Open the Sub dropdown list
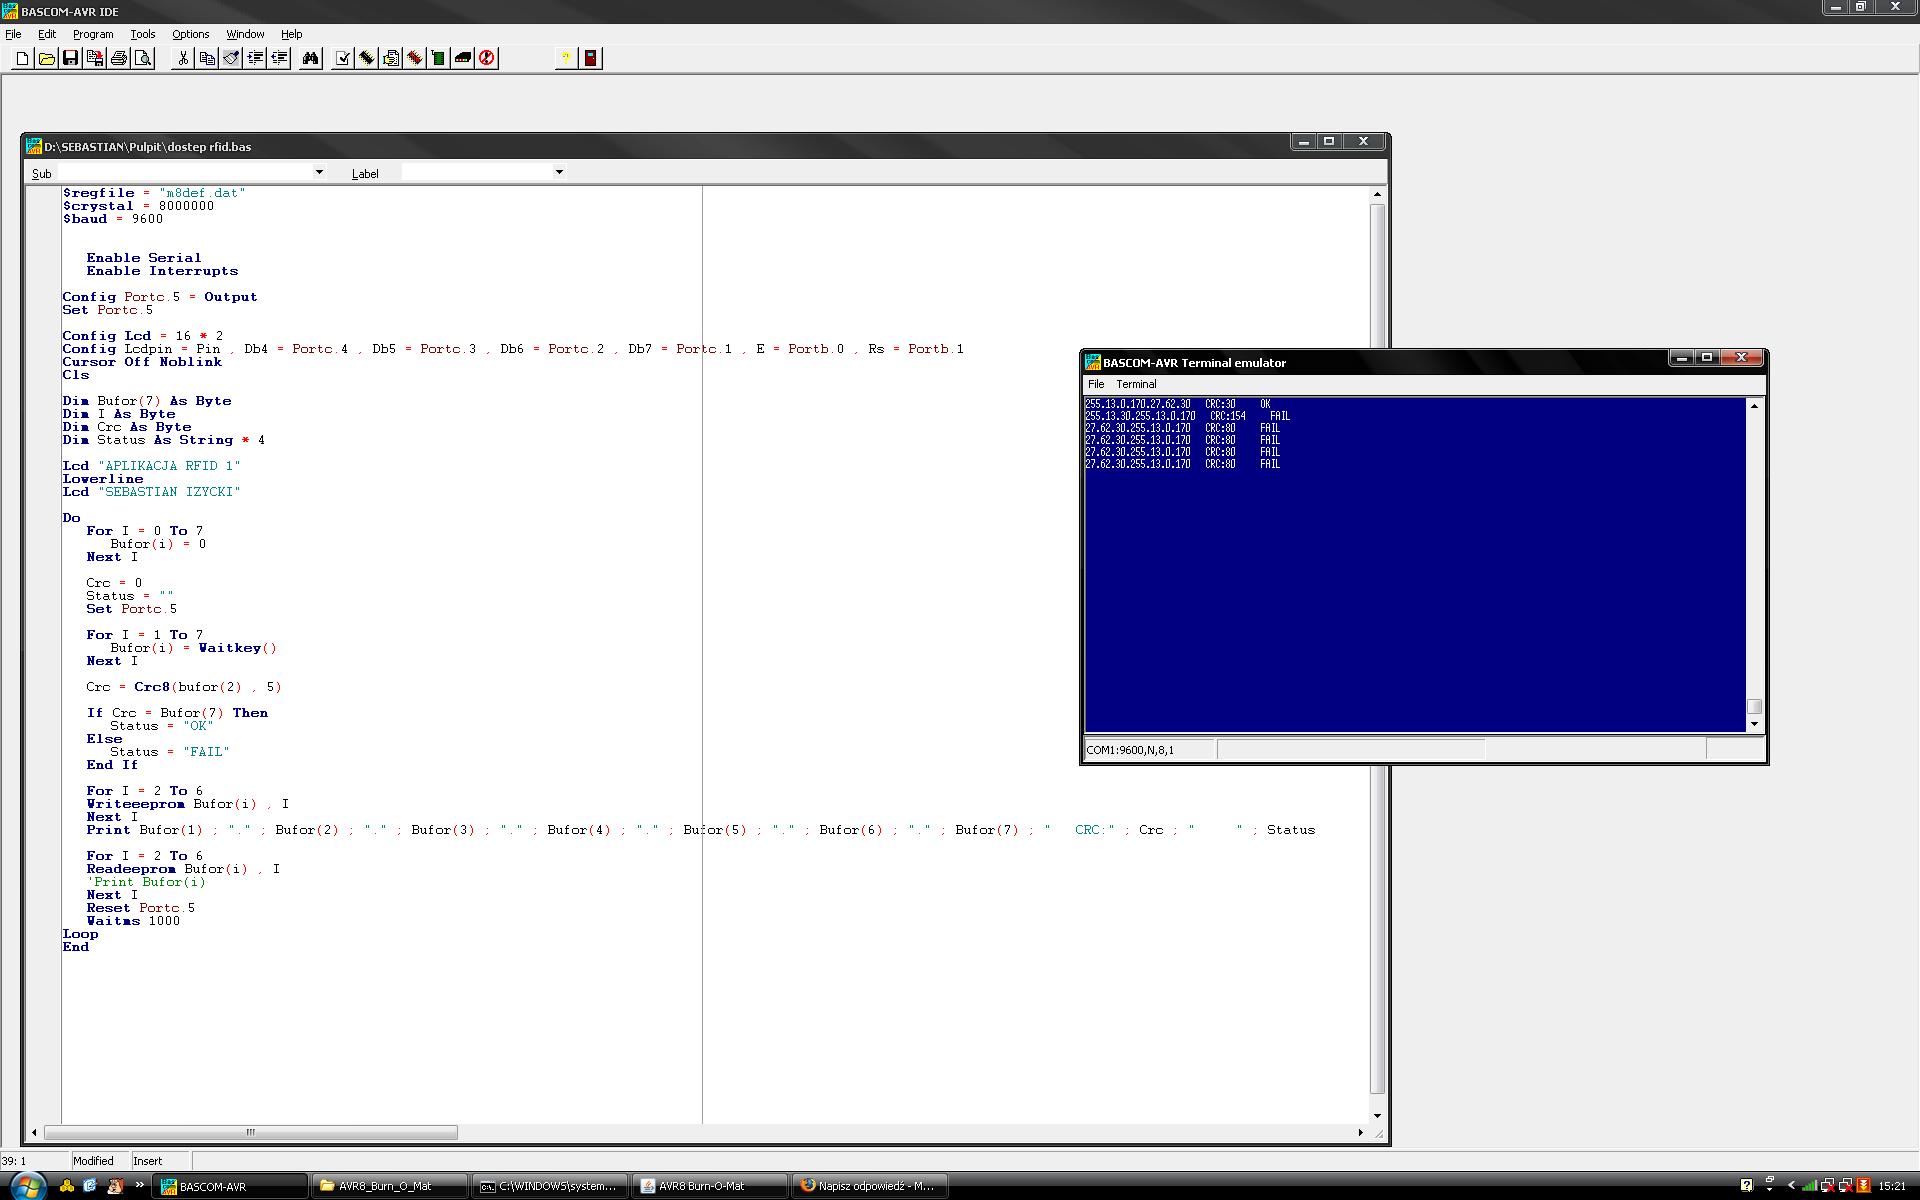1920x1200 pixels. point(319,172)
